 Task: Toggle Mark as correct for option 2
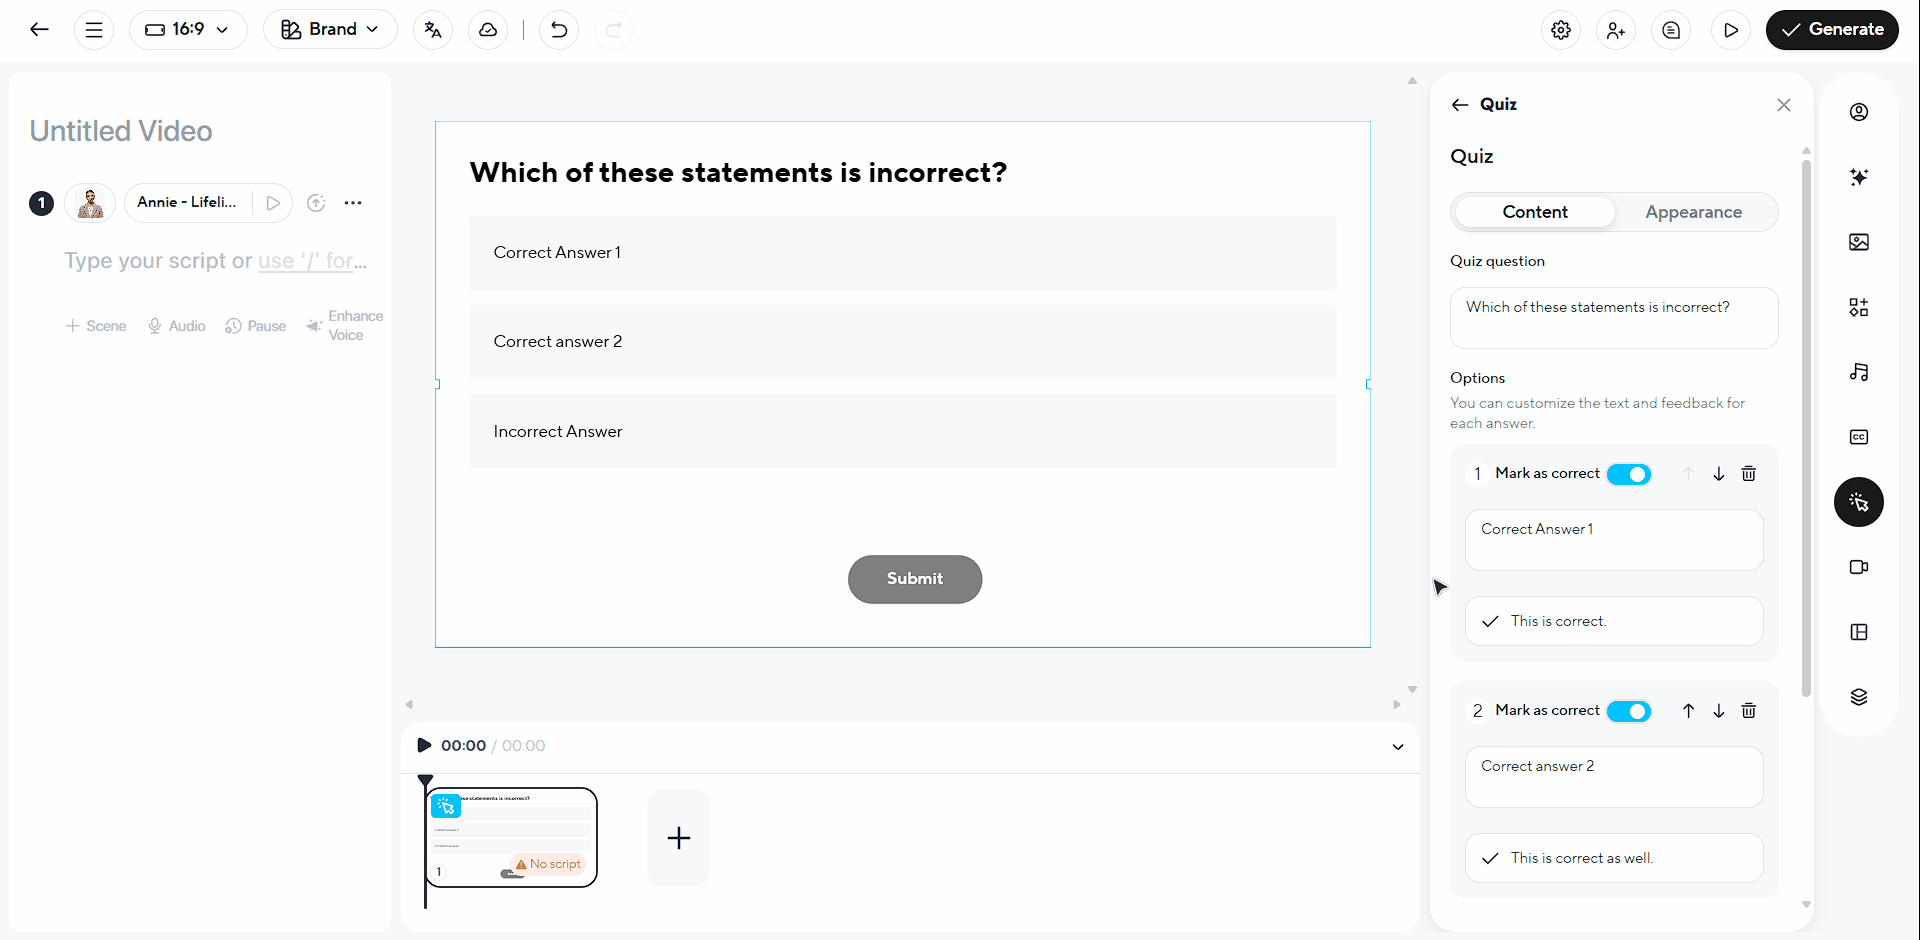(x=1628, y=711)
